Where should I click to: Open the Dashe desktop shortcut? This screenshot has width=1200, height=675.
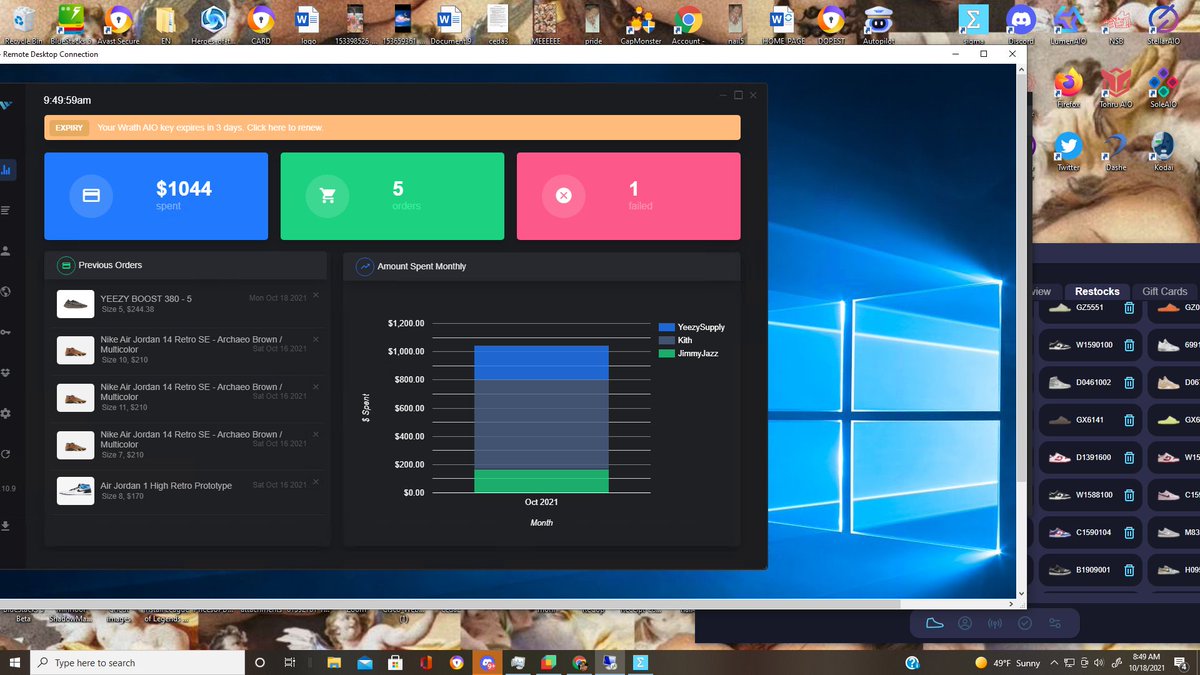coord(1116,151)
